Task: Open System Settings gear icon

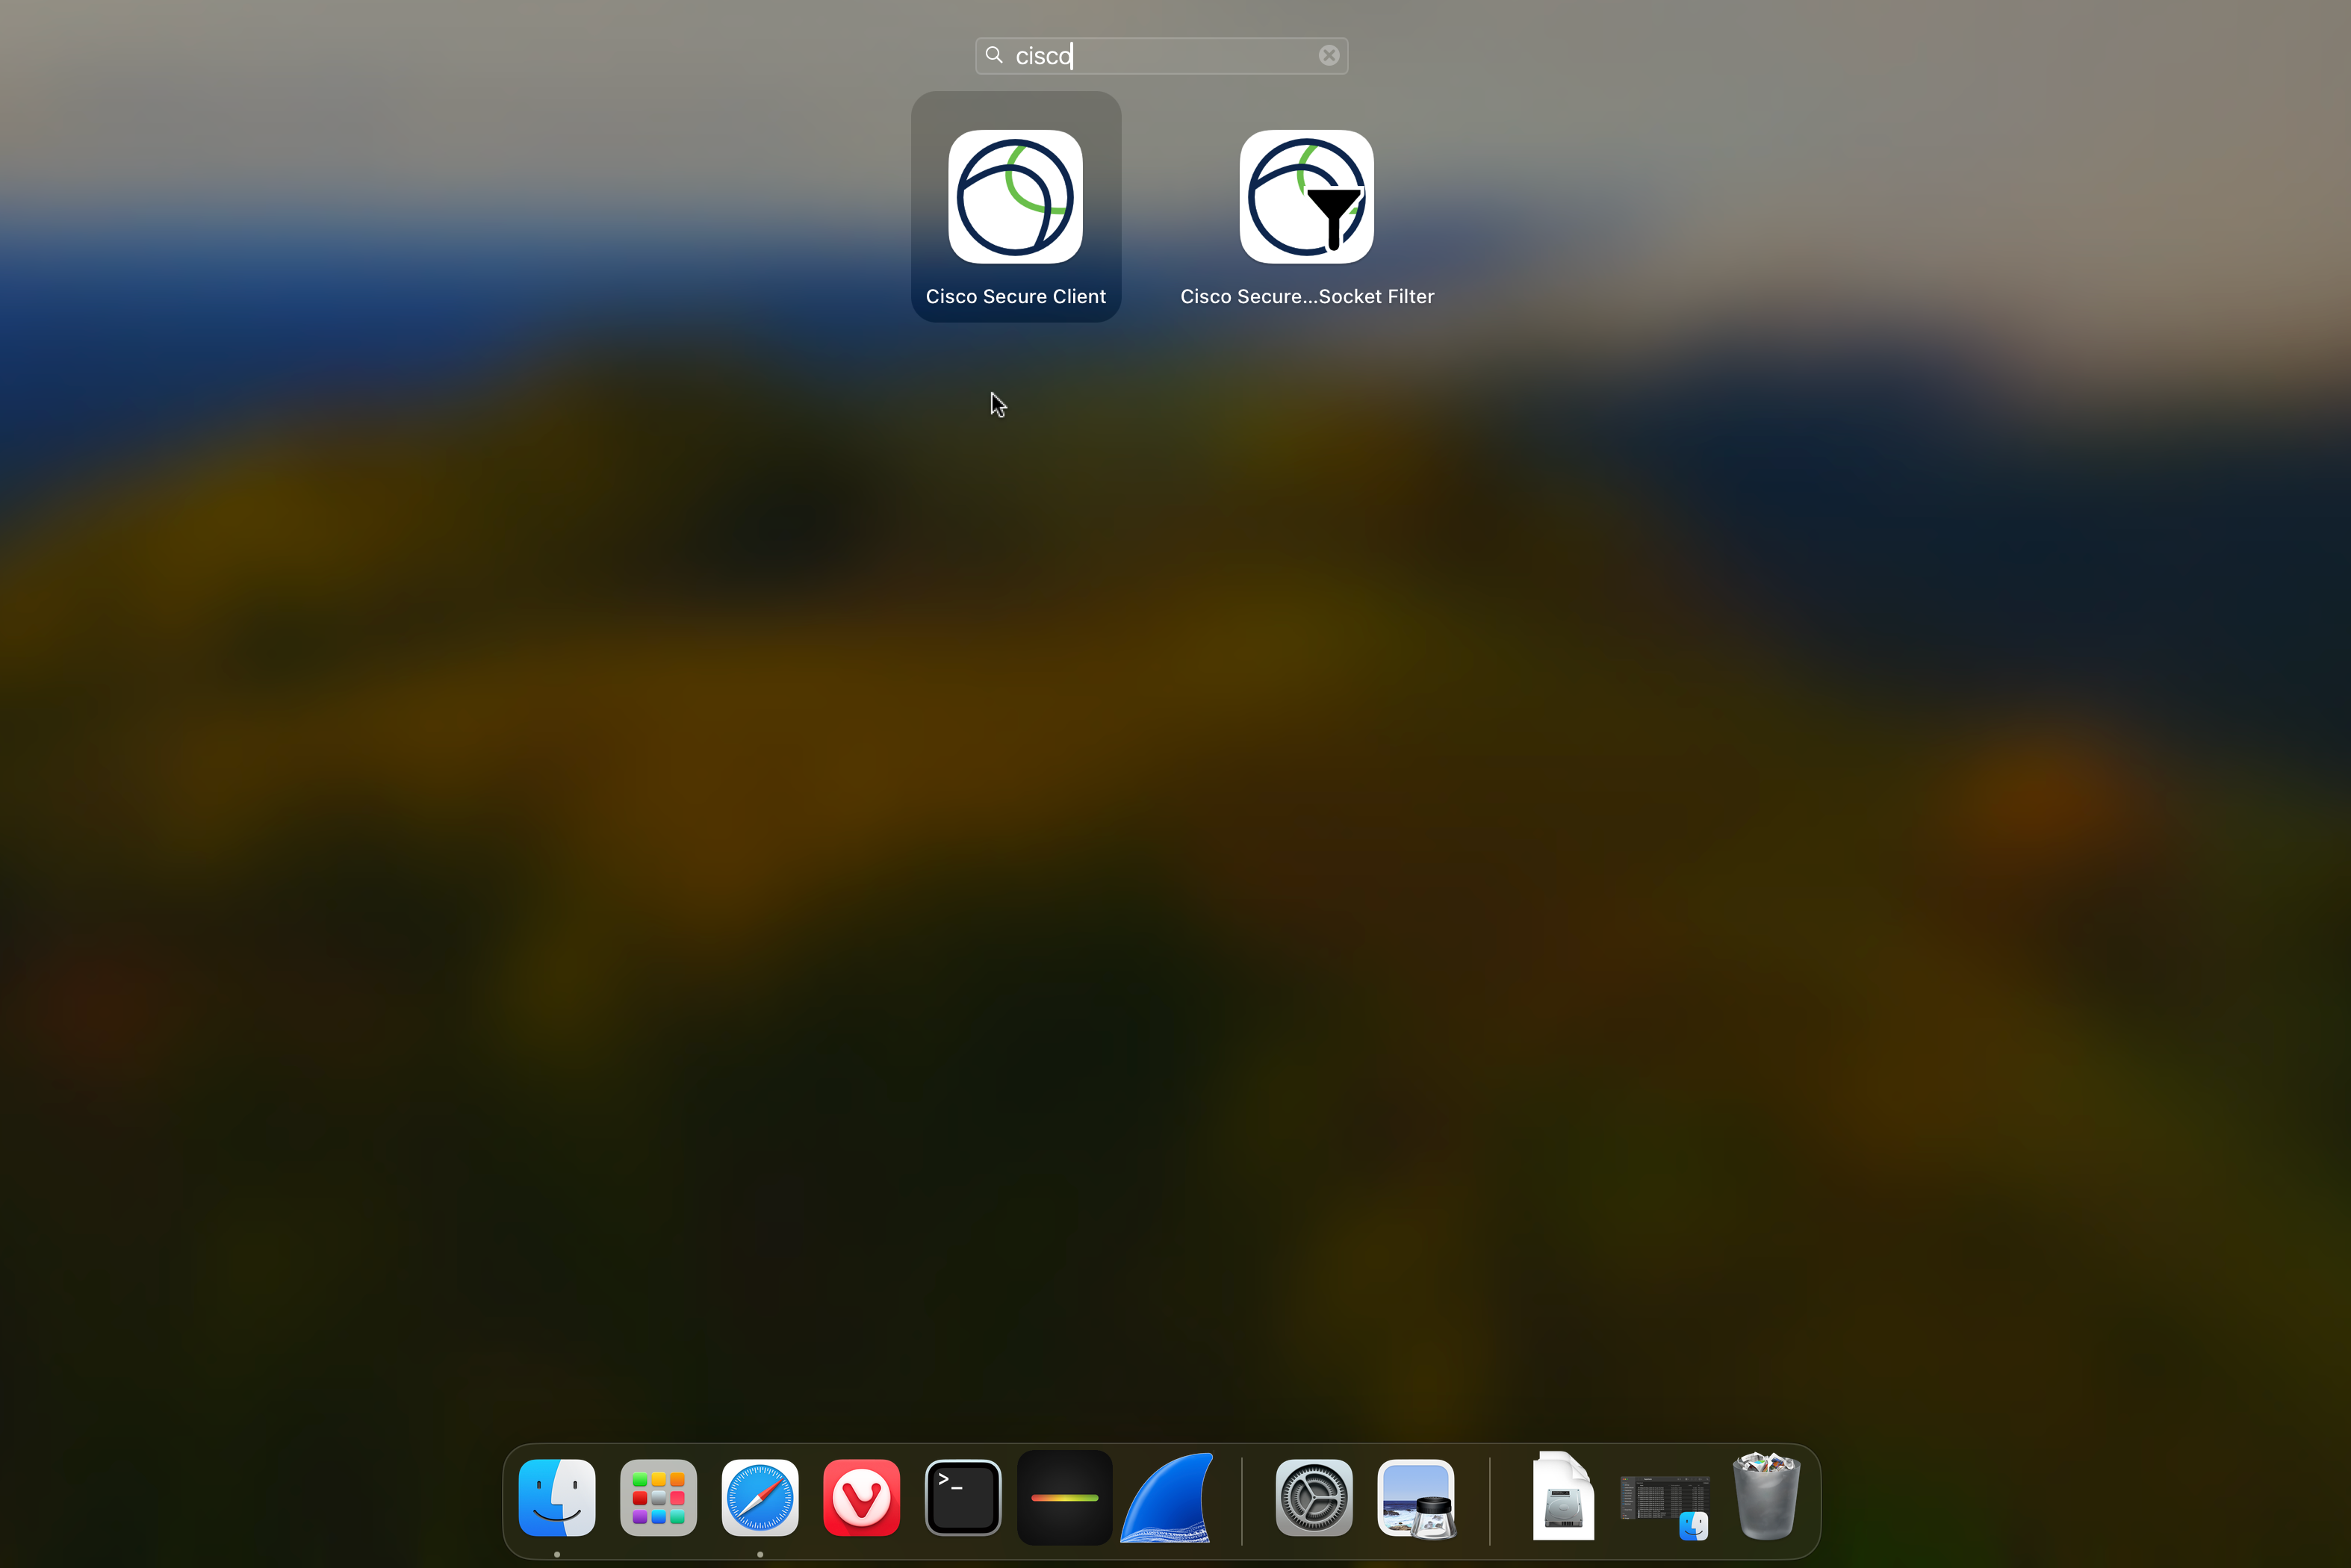Action: point(1313,1497)
